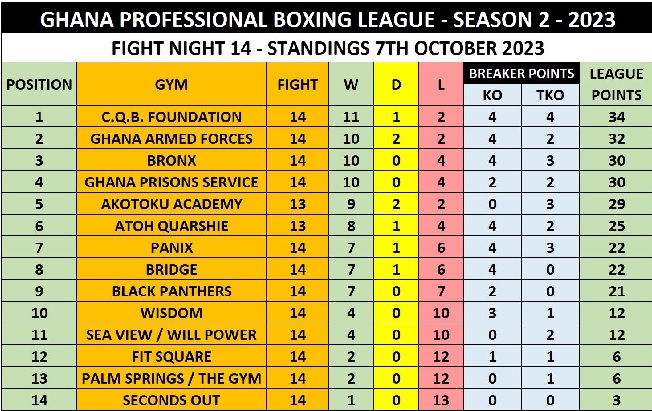This screenshot has width=652, height=411.
Task: Click the Ghana Professional Boxing League title
Action: (x=326, y=19)
